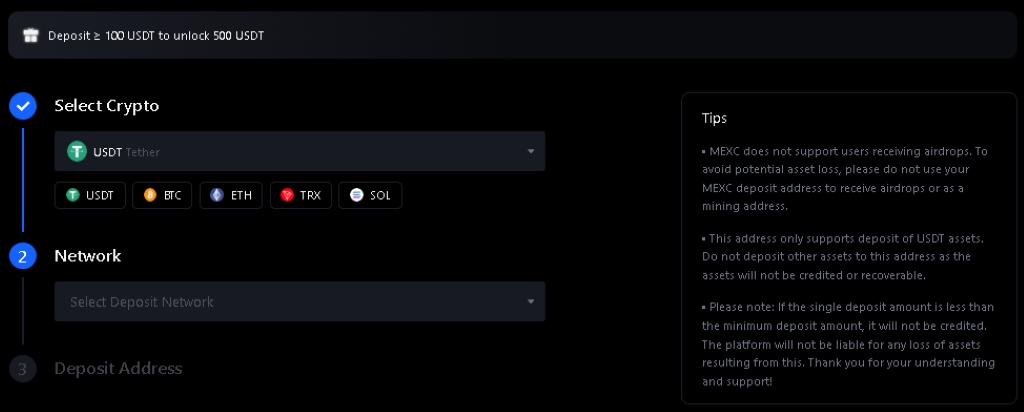The image size is (1024, 412).
Task: Click the SOL coin icon
Action: 357,196
